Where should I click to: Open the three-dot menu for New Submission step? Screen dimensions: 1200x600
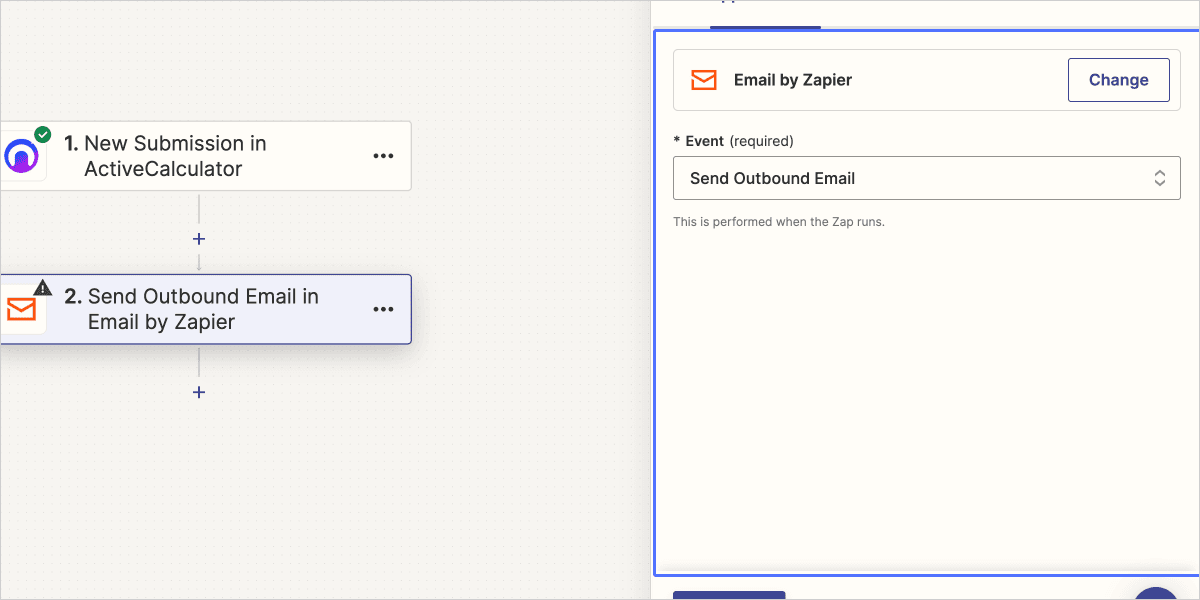tap(383, 156)
